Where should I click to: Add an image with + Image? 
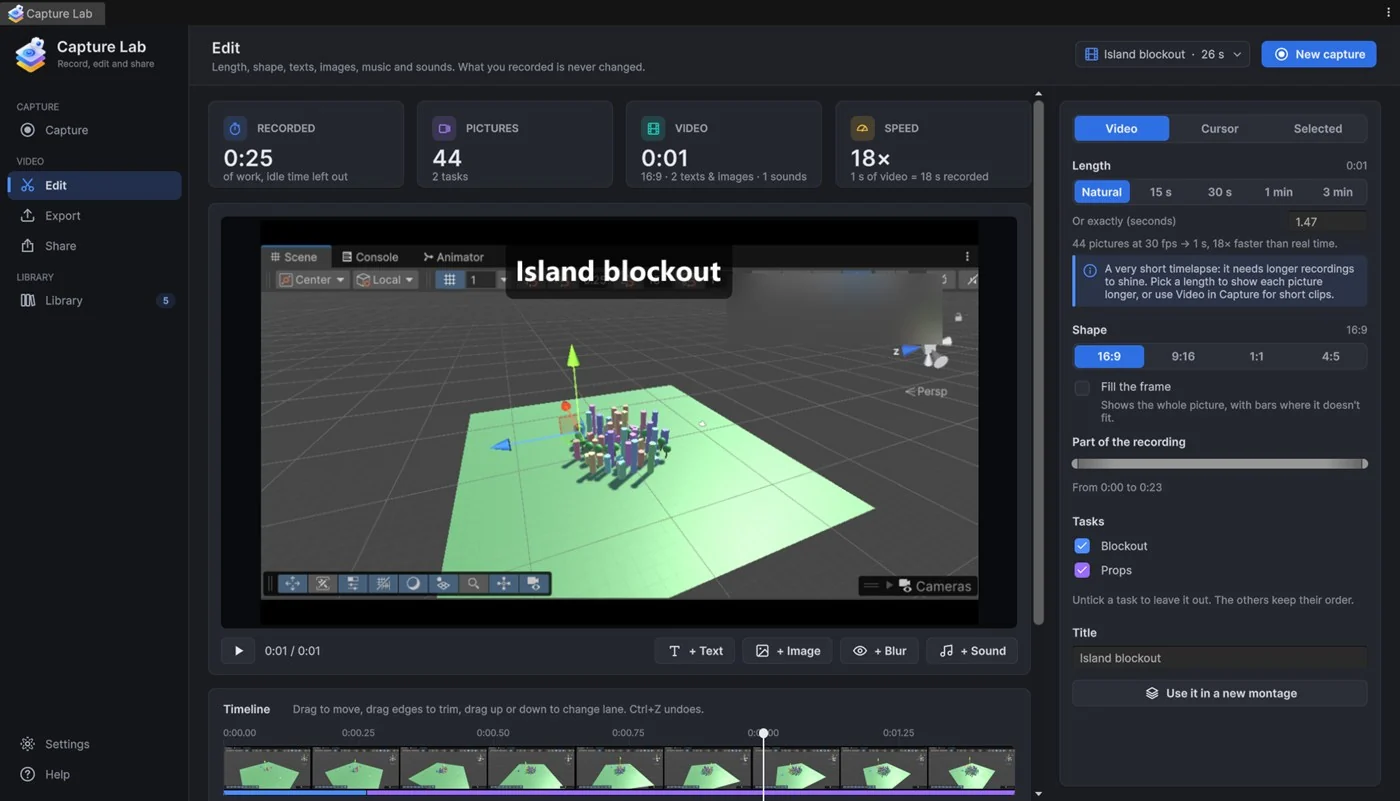tap(788, 651)
